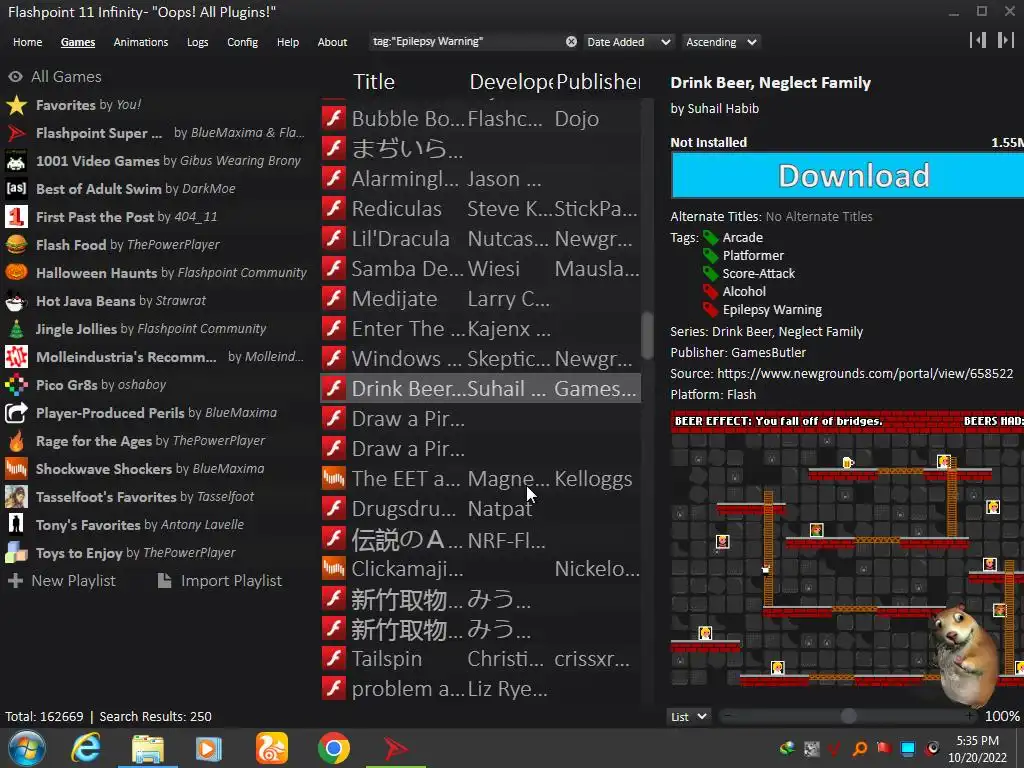This screenshot has width=1024, height=768.
Task: Change the List layout dropdown
Action: (x=688, y=716)
